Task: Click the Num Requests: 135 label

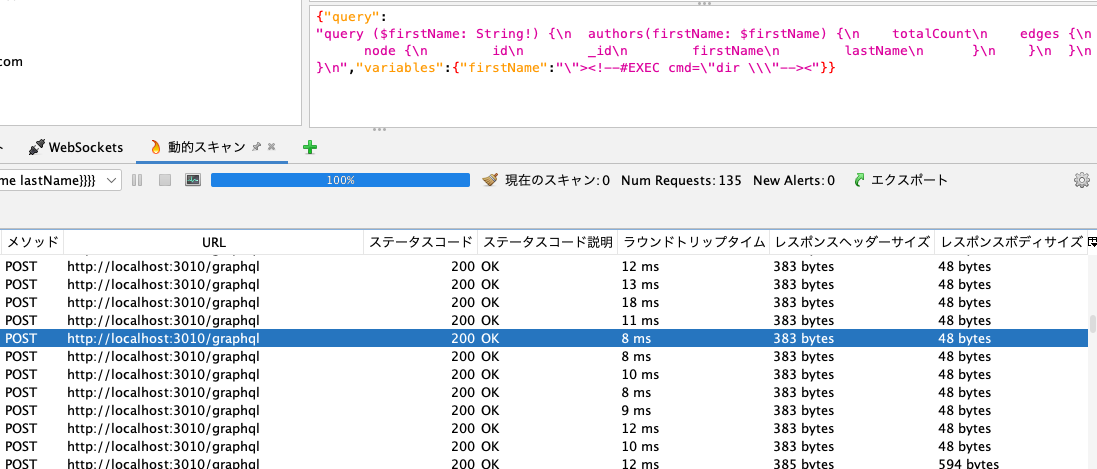Action: point(681,181)
